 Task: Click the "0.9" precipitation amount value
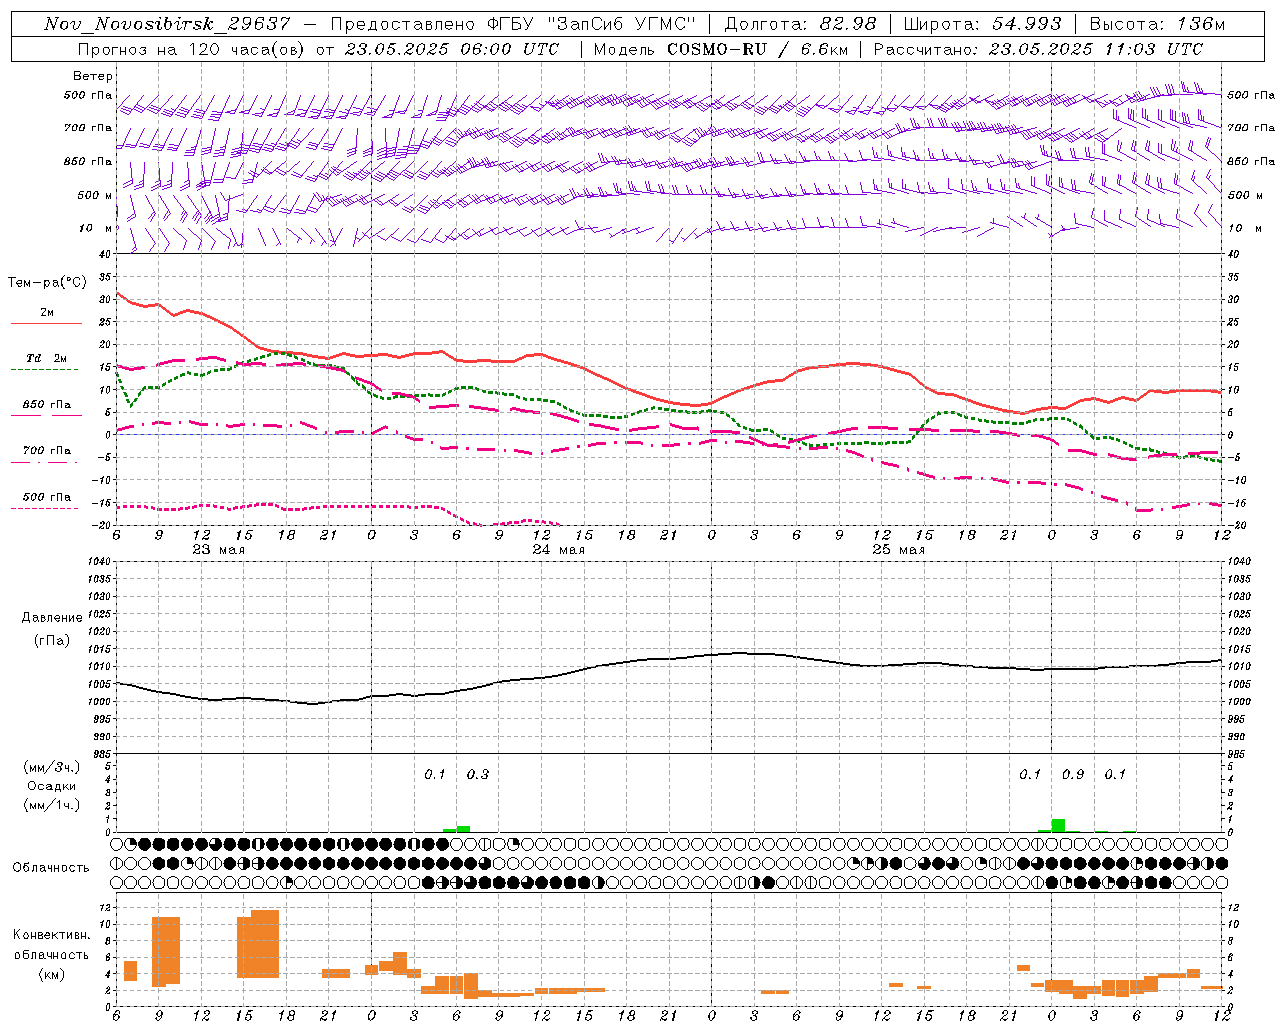[x=1073, y=774]
